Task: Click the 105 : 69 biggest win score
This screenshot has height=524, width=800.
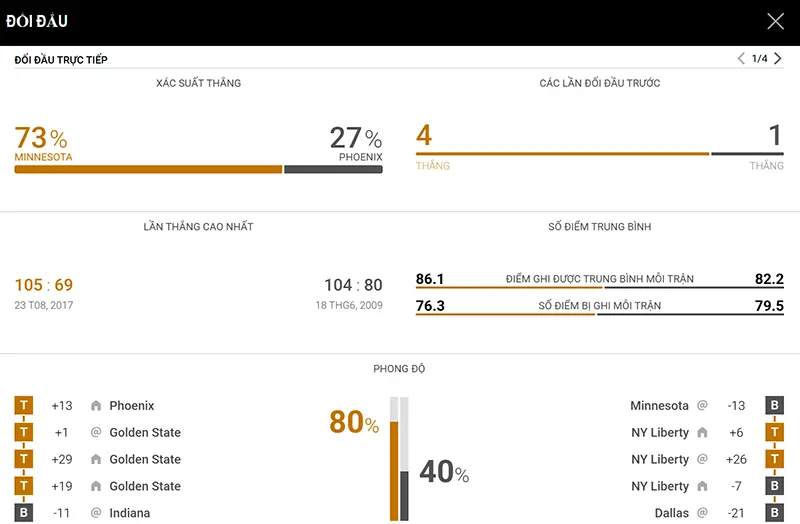Action: pyautogui.click(x=44, y=285)
